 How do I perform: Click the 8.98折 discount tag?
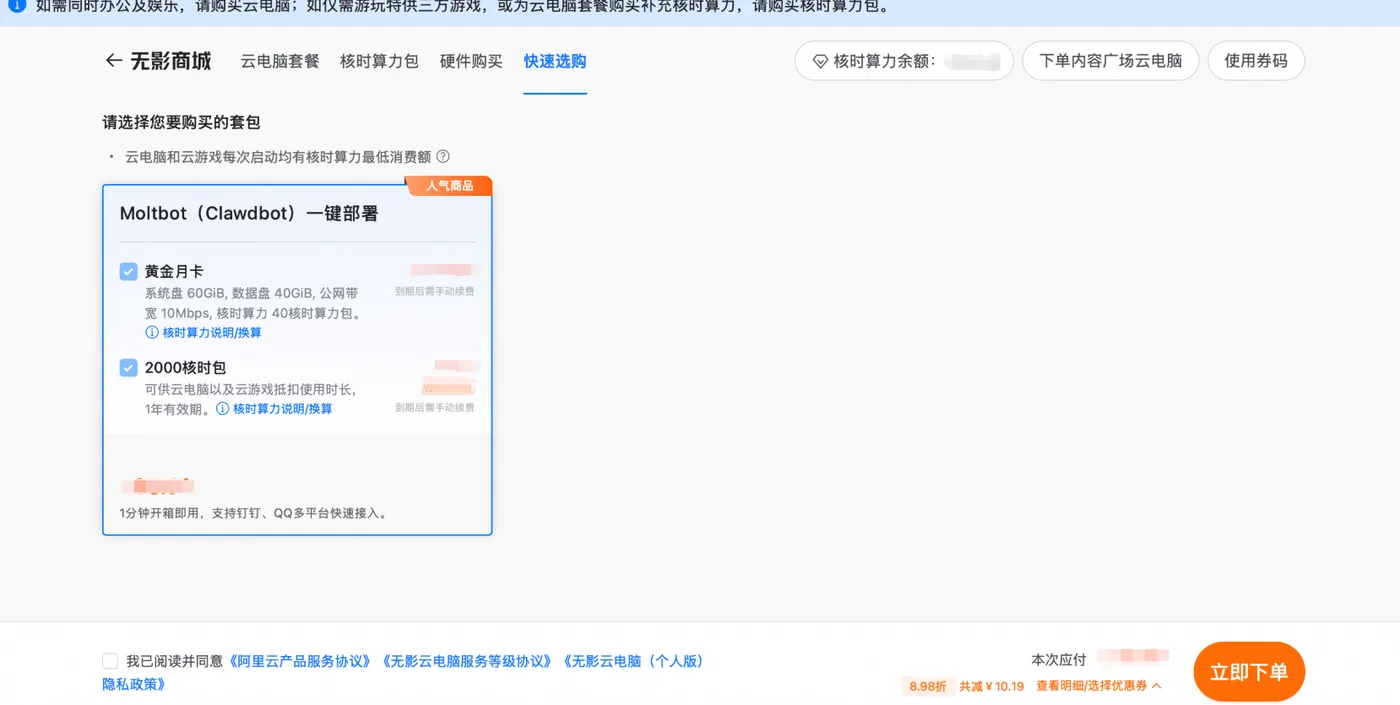927,686
